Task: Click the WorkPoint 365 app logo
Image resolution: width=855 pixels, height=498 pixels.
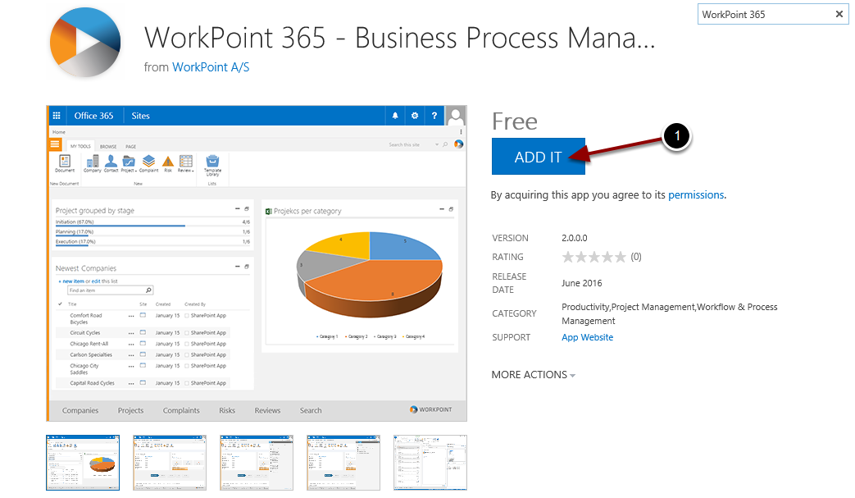Action: [x=85, y=42]
